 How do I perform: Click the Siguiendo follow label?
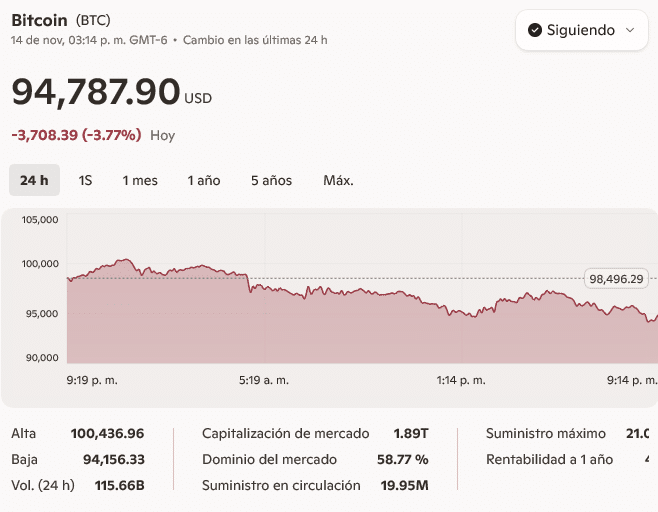(580, 30)
